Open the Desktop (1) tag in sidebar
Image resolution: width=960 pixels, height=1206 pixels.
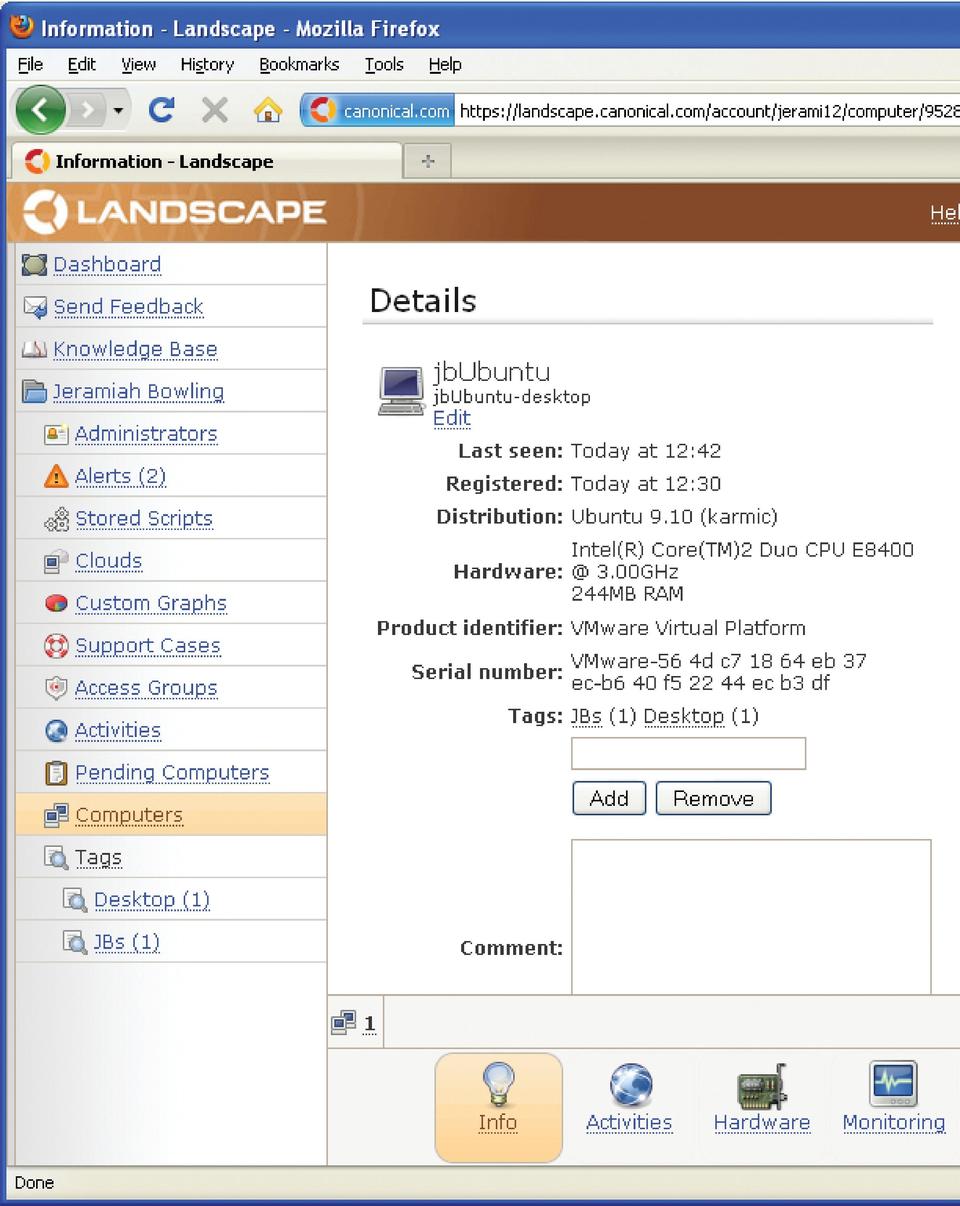[x=152, y=900]
